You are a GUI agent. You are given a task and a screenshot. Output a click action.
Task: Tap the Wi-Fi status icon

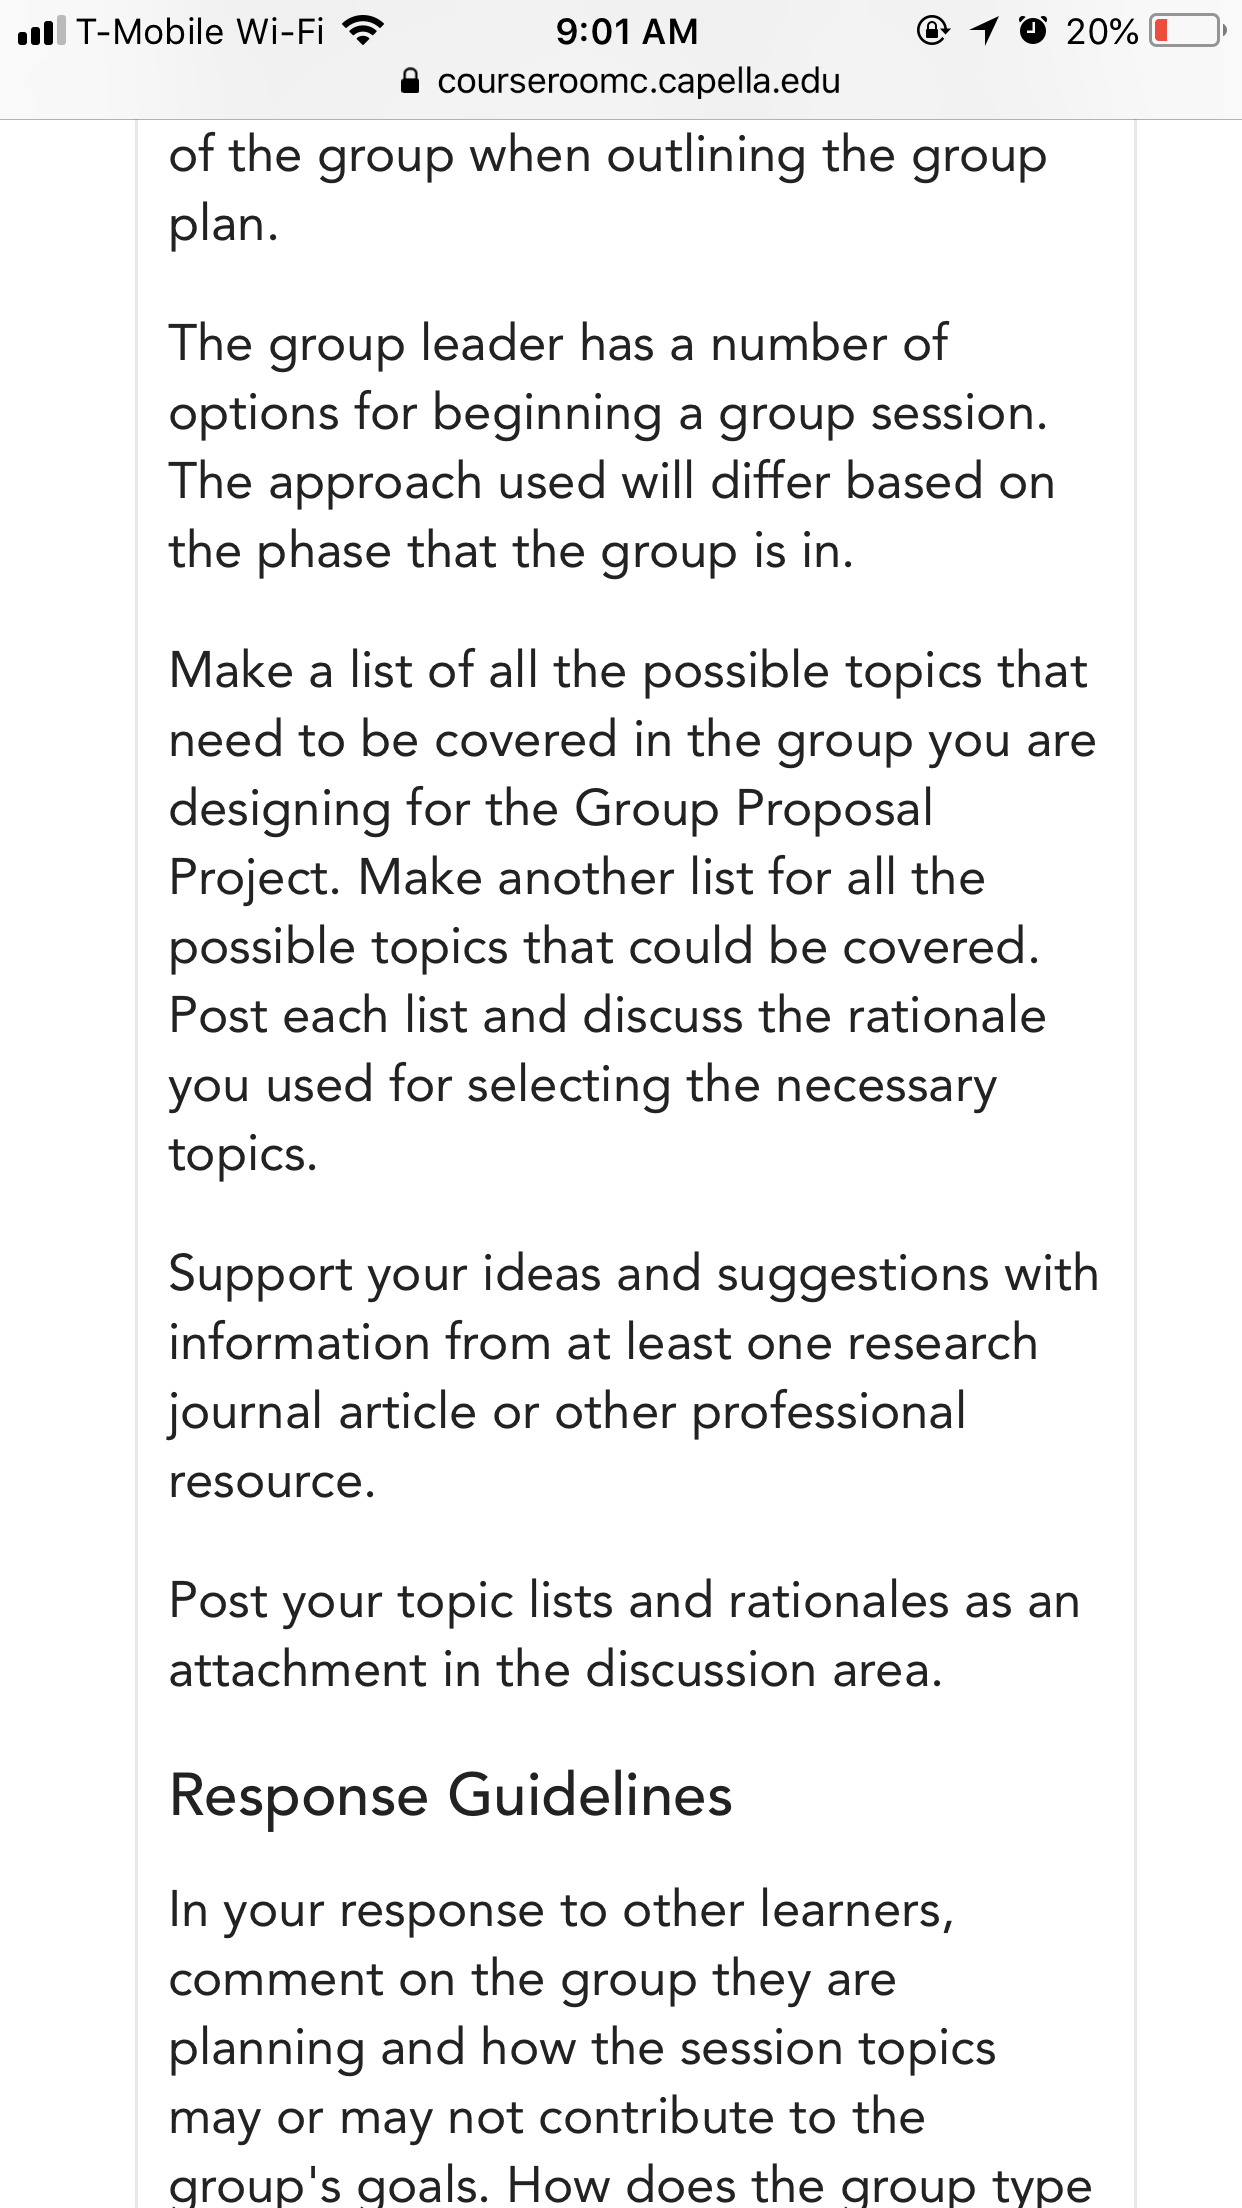363,31
